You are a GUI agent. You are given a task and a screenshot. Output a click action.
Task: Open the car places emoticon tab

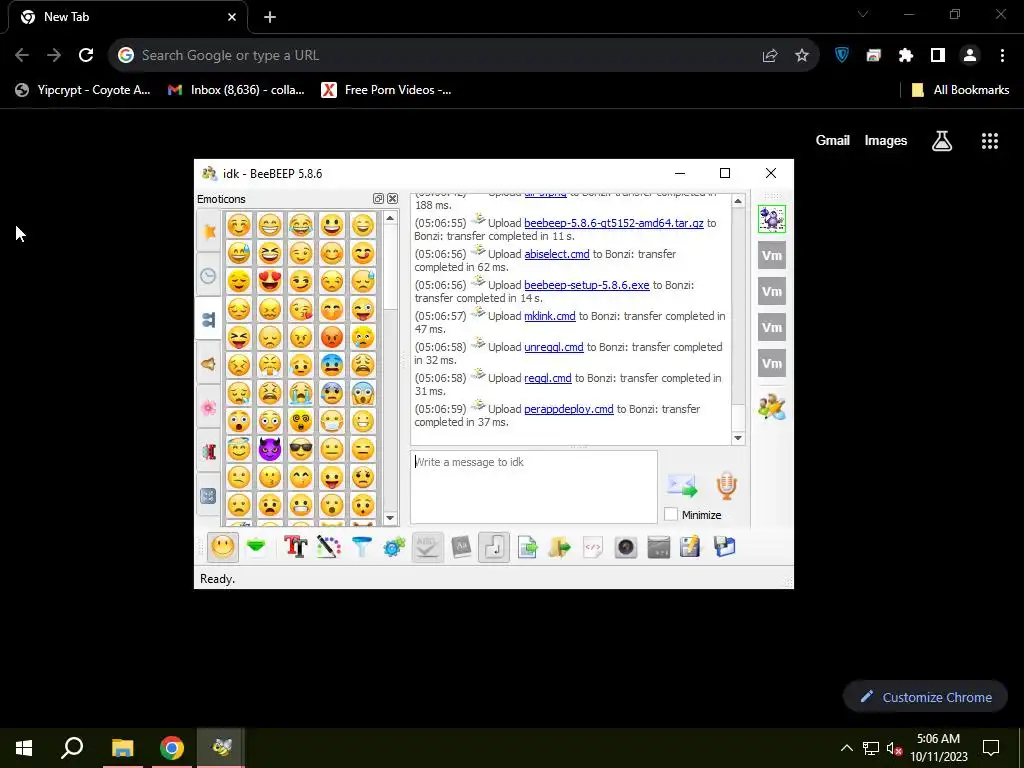coord(208,451)
